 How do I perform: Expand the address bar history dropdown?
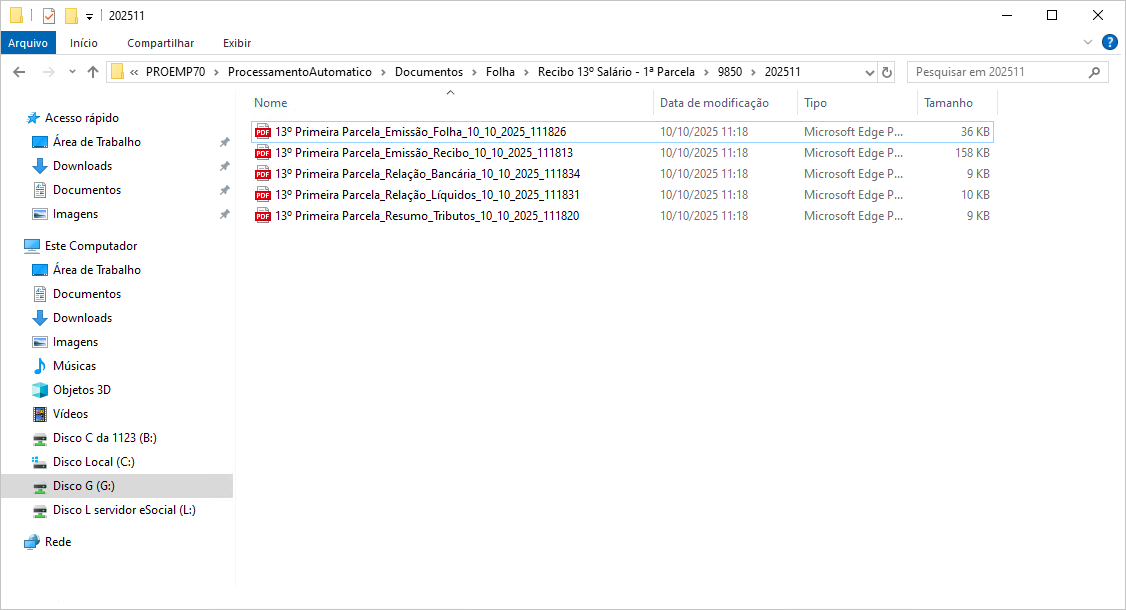[870, 72]
